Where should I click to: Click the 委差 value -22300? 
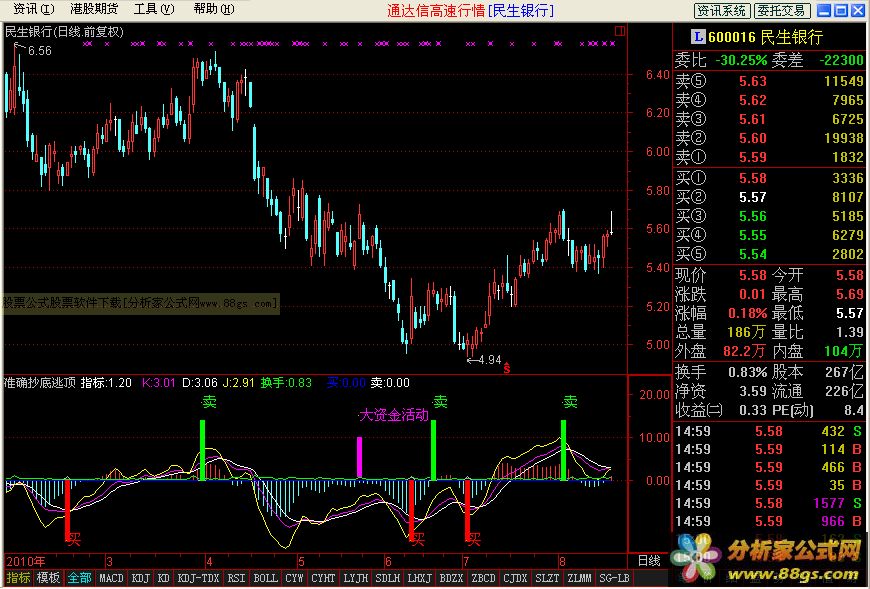842,60
